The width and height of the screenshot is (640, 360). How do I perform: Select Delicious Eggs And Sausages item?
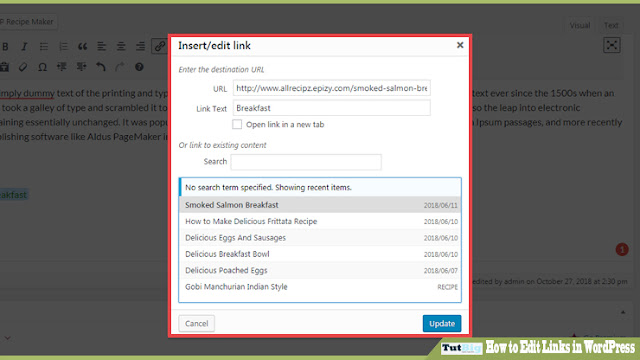coord(320,238)
